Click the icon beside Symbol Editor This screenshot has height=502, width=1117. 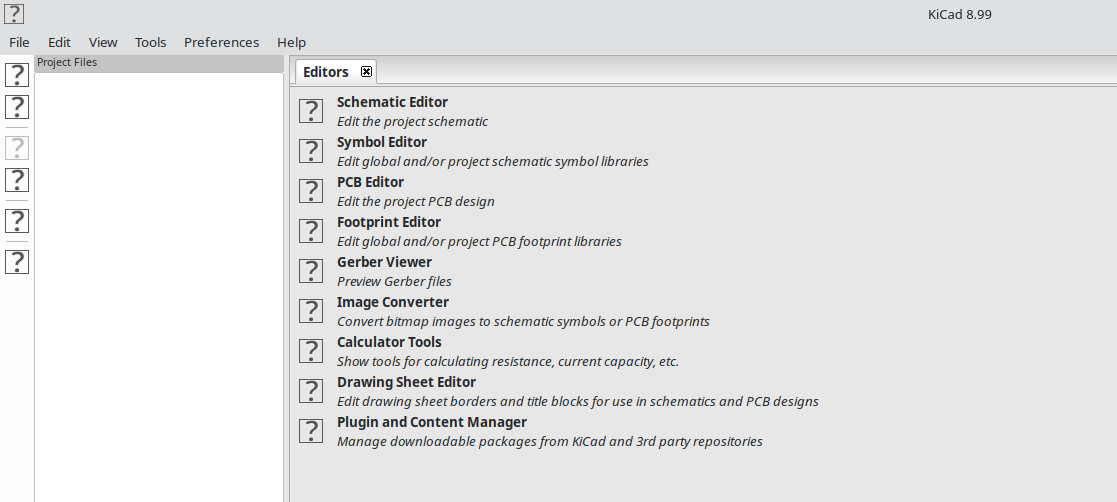(x=311, y=151)
